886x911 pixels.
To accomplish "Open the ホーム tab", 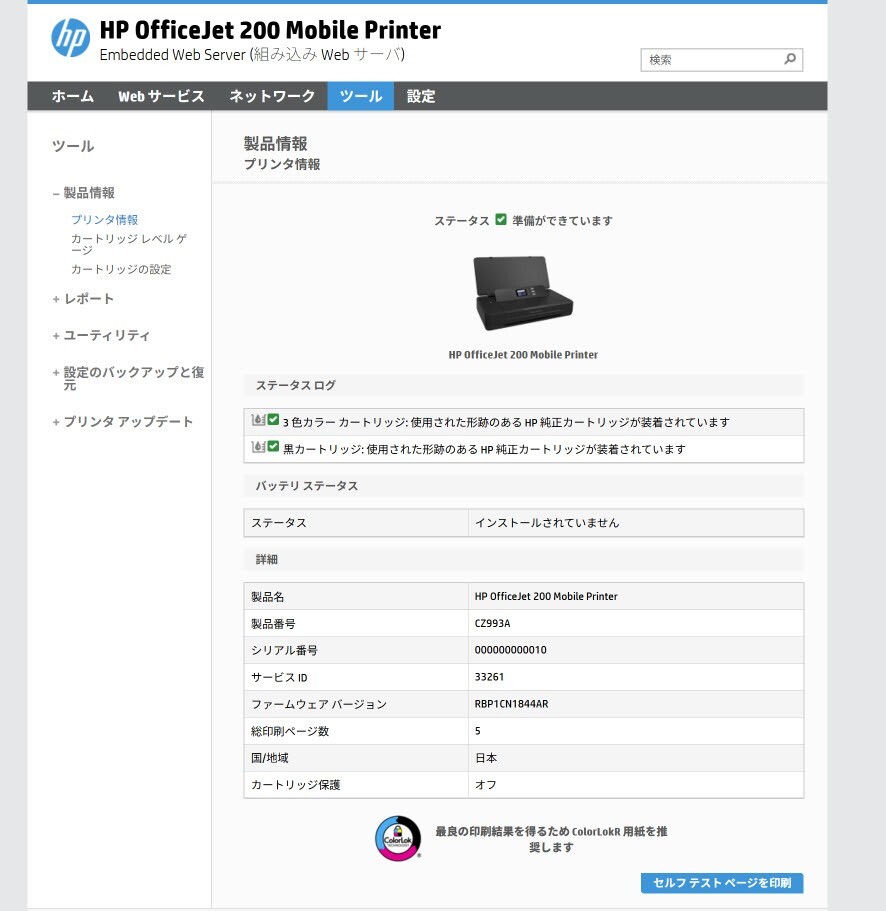I will (73, 96).
